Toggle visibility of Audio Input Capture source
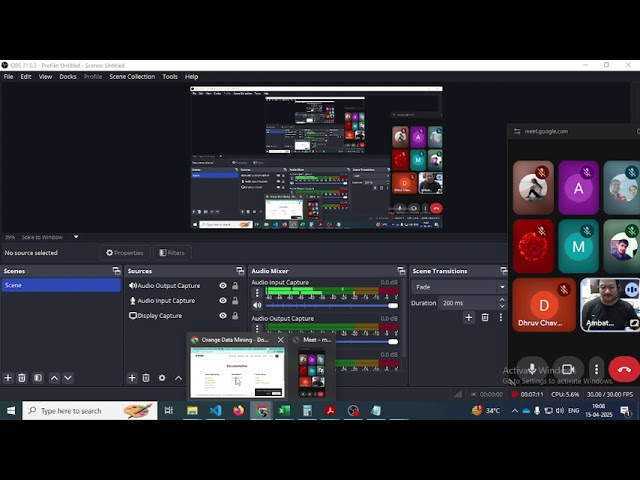 pyautogui.click(x=223, y=301)
